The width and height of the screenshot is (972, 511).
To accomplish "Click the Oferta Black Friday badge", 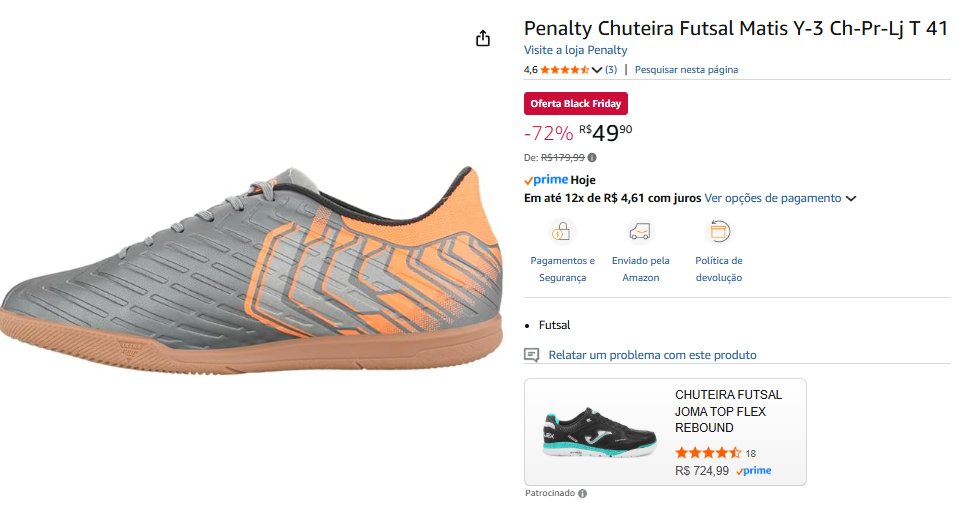I will (x=576, y=103).
